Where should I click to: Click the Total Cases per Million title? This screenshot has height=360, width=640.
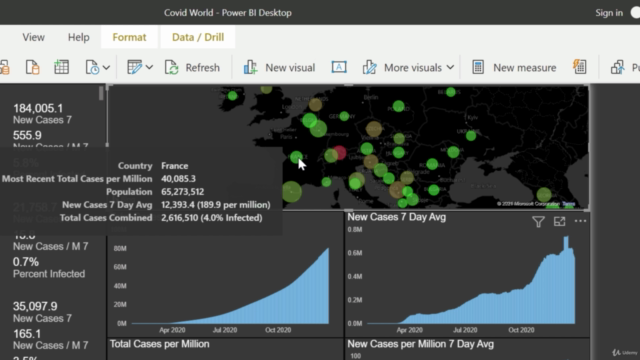point(160,344)
